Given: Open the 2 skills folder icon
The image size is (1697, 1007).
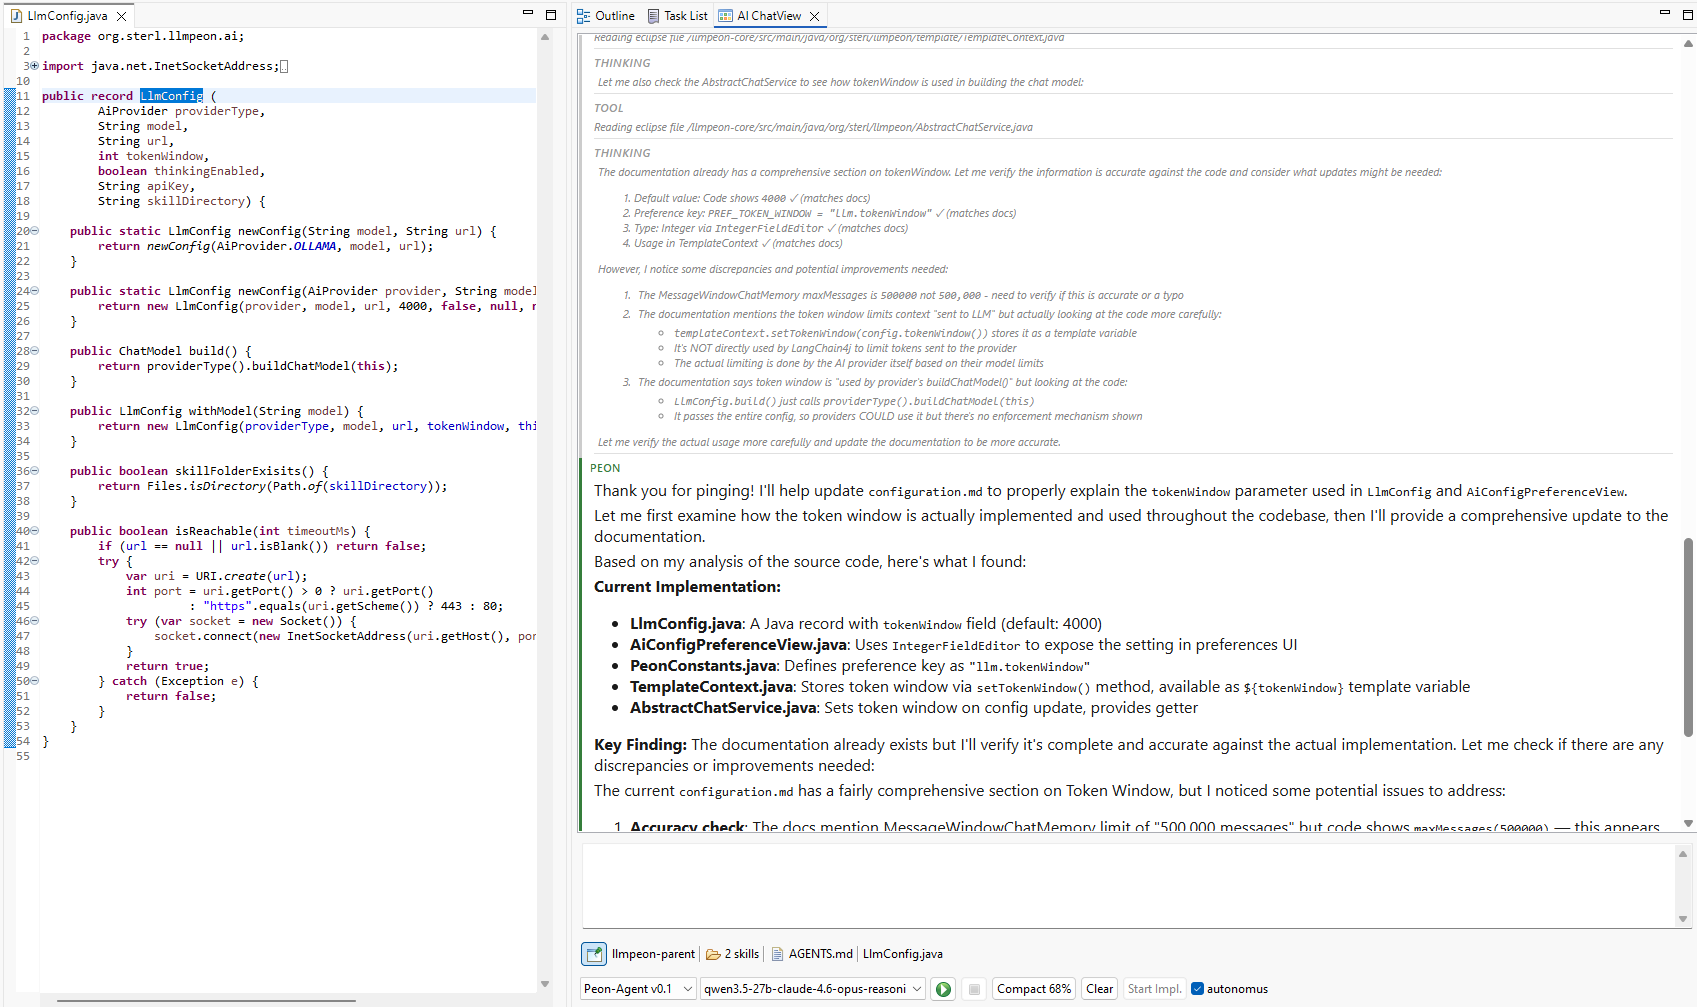Looking at the screenshot, I should [713, 954].
